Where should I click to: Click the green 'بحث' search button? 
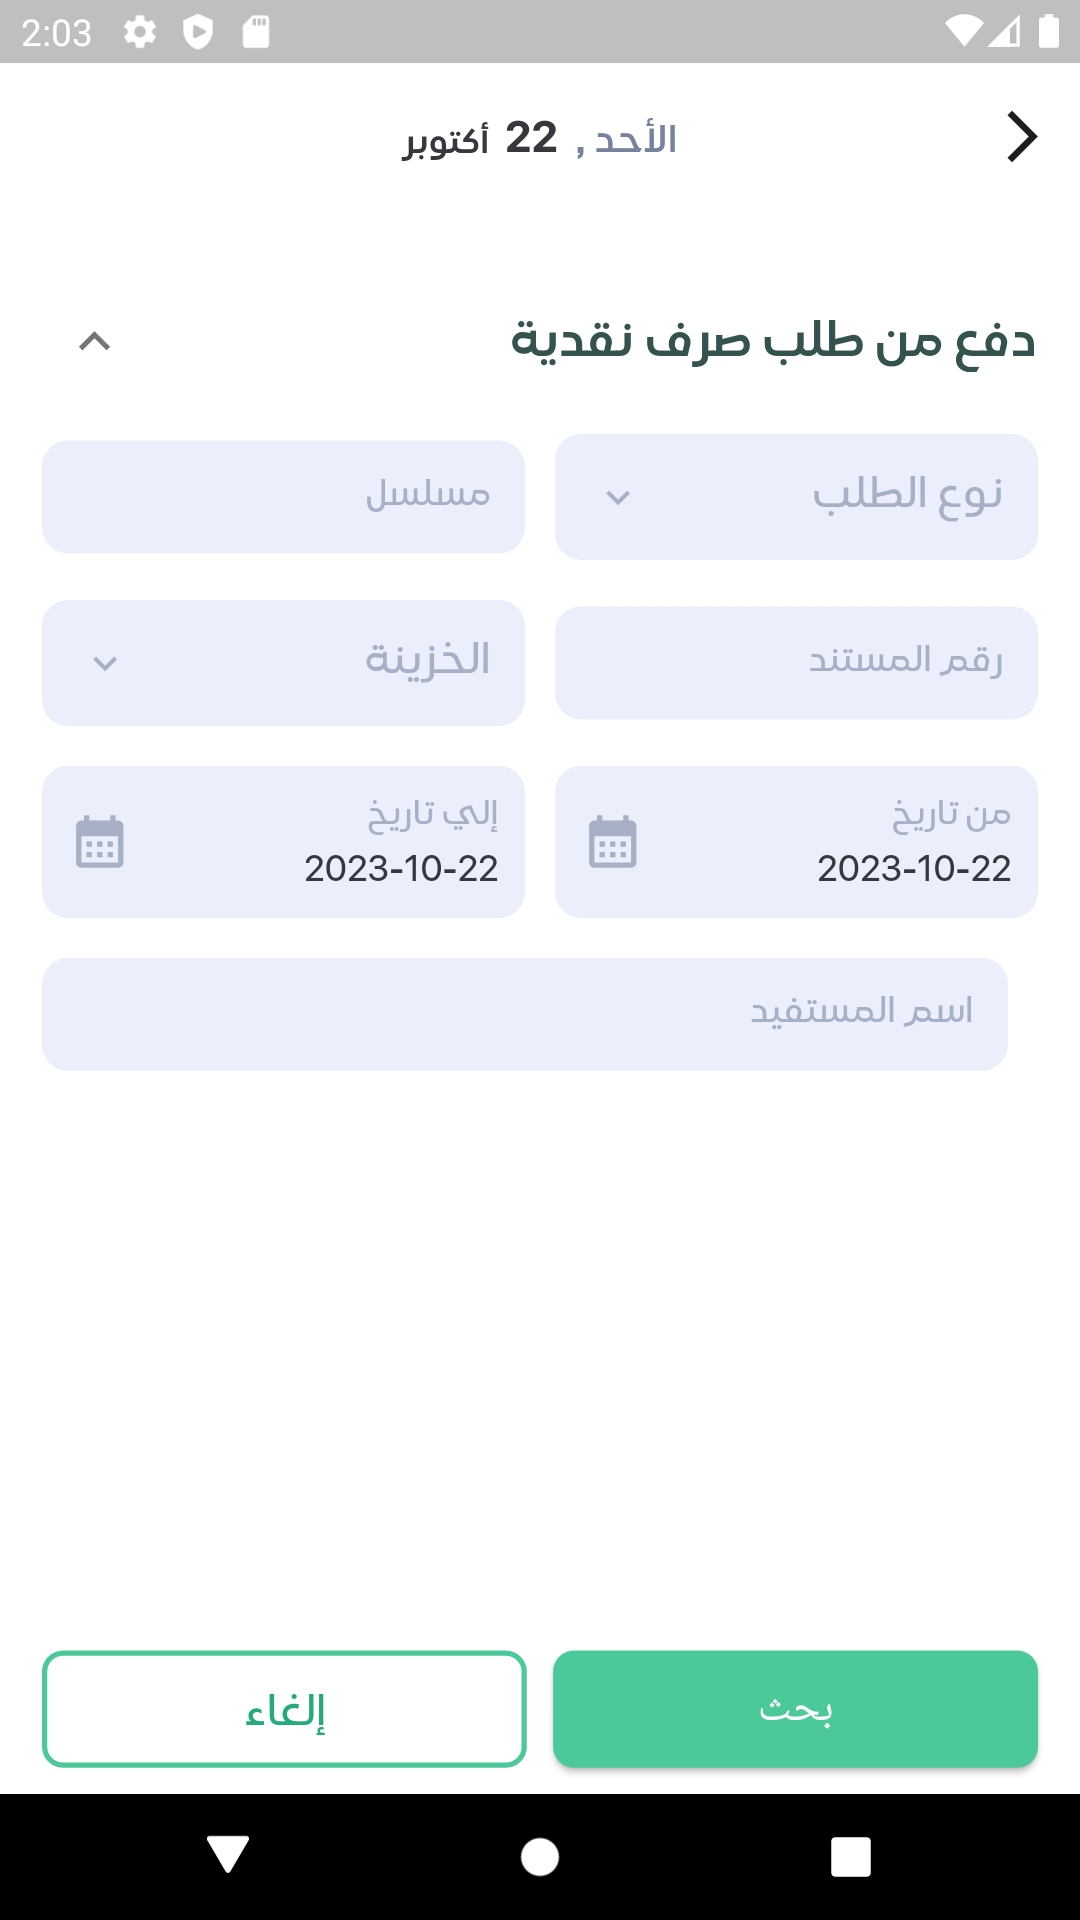point(795,1709)
